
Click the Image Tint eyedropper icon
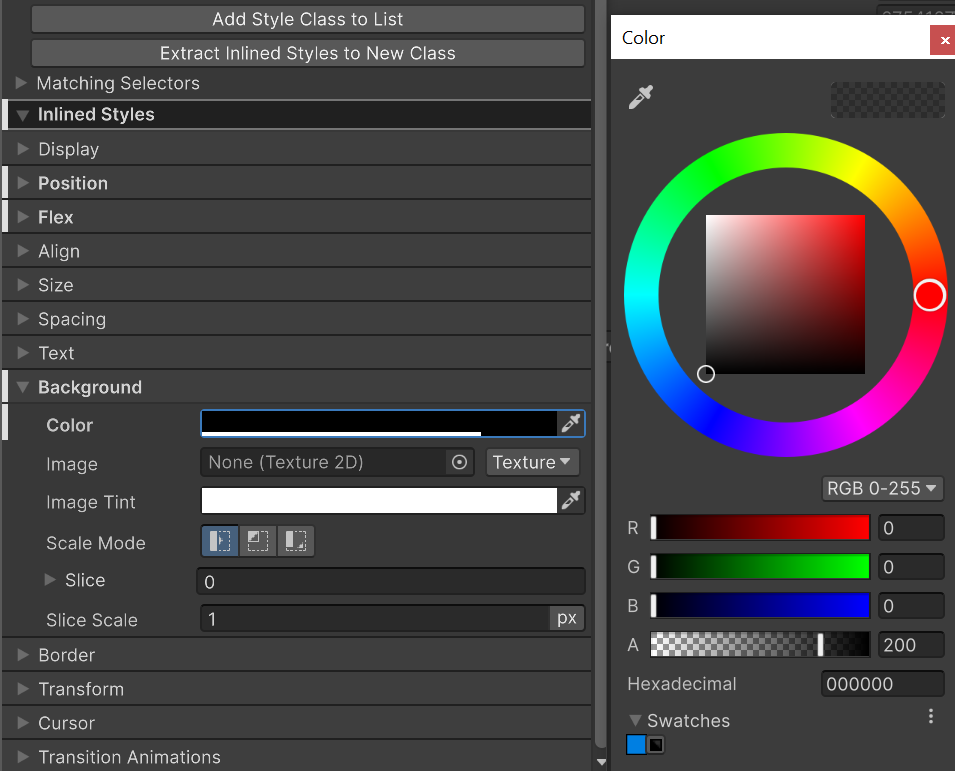[571, 501]
